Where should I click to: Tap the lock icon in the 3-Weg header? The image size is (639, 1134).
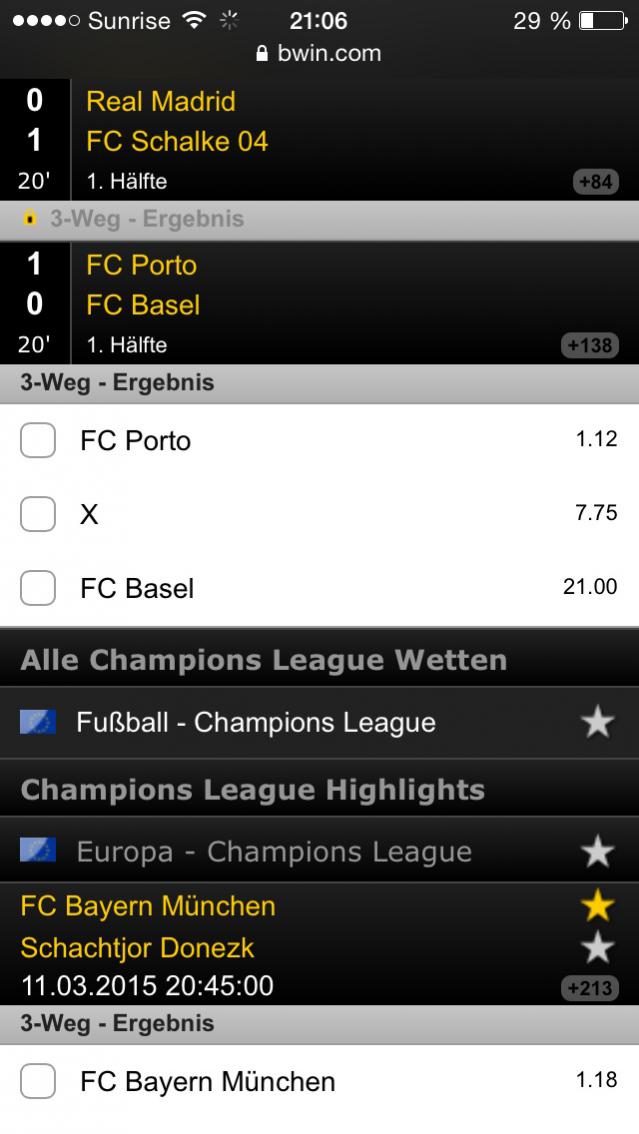(x=30, y=219)
